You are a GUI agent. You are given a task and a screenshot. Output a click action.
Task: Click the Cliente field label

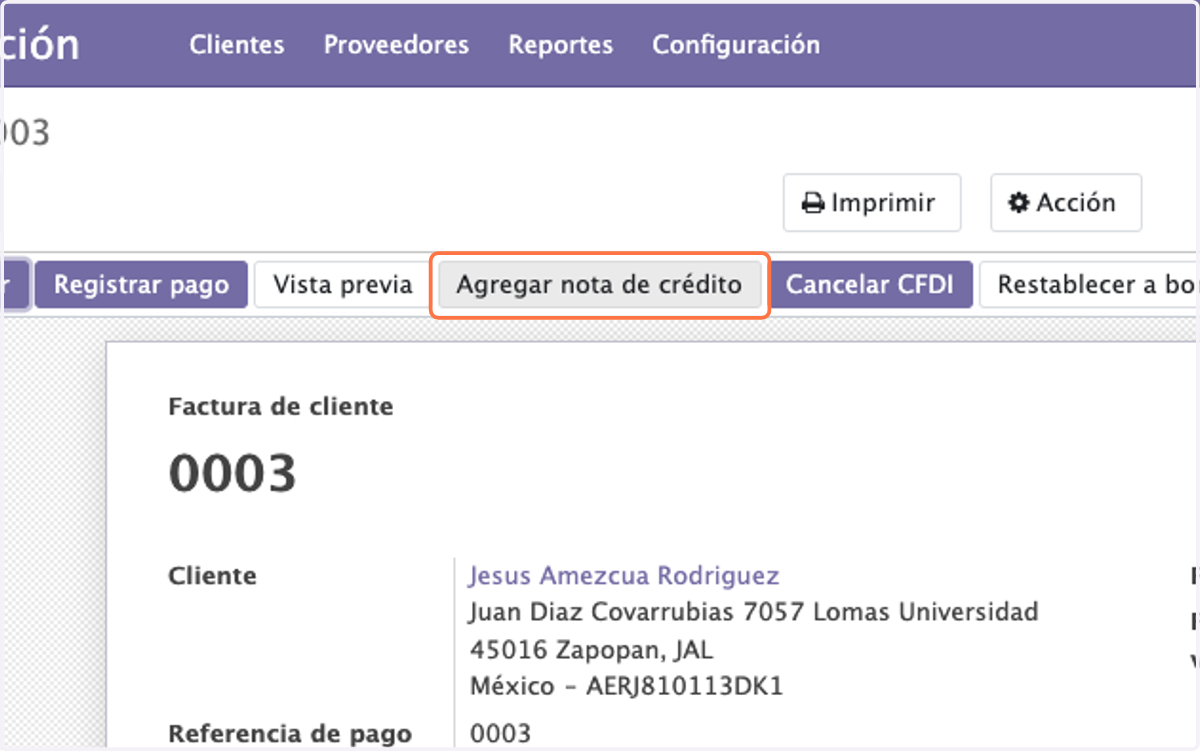tap(212, 576)
